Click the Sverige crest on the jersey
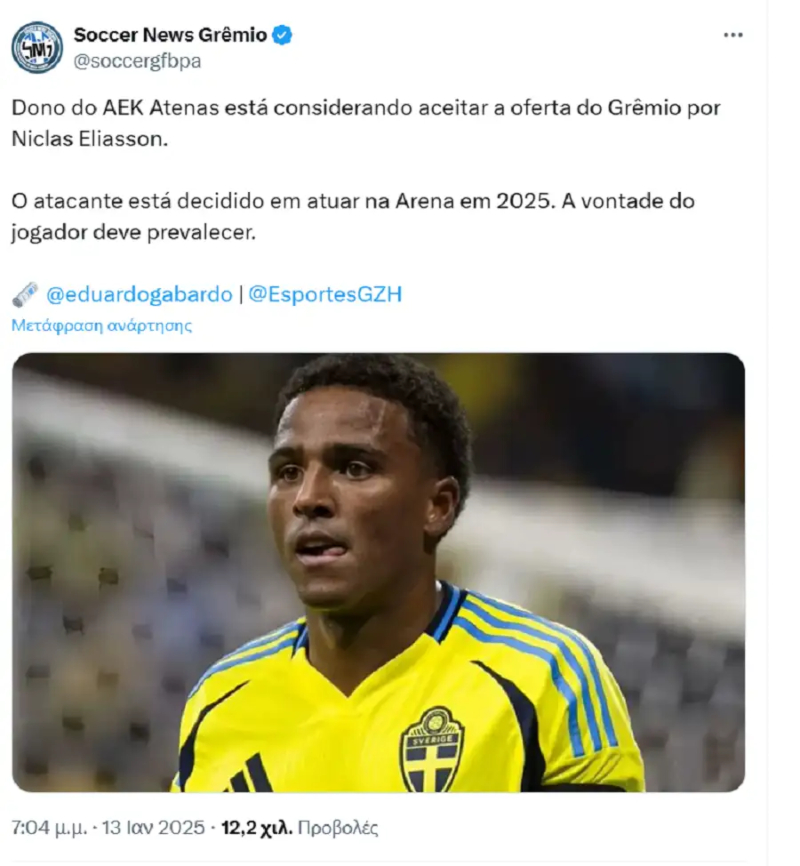 click(432, 749)
